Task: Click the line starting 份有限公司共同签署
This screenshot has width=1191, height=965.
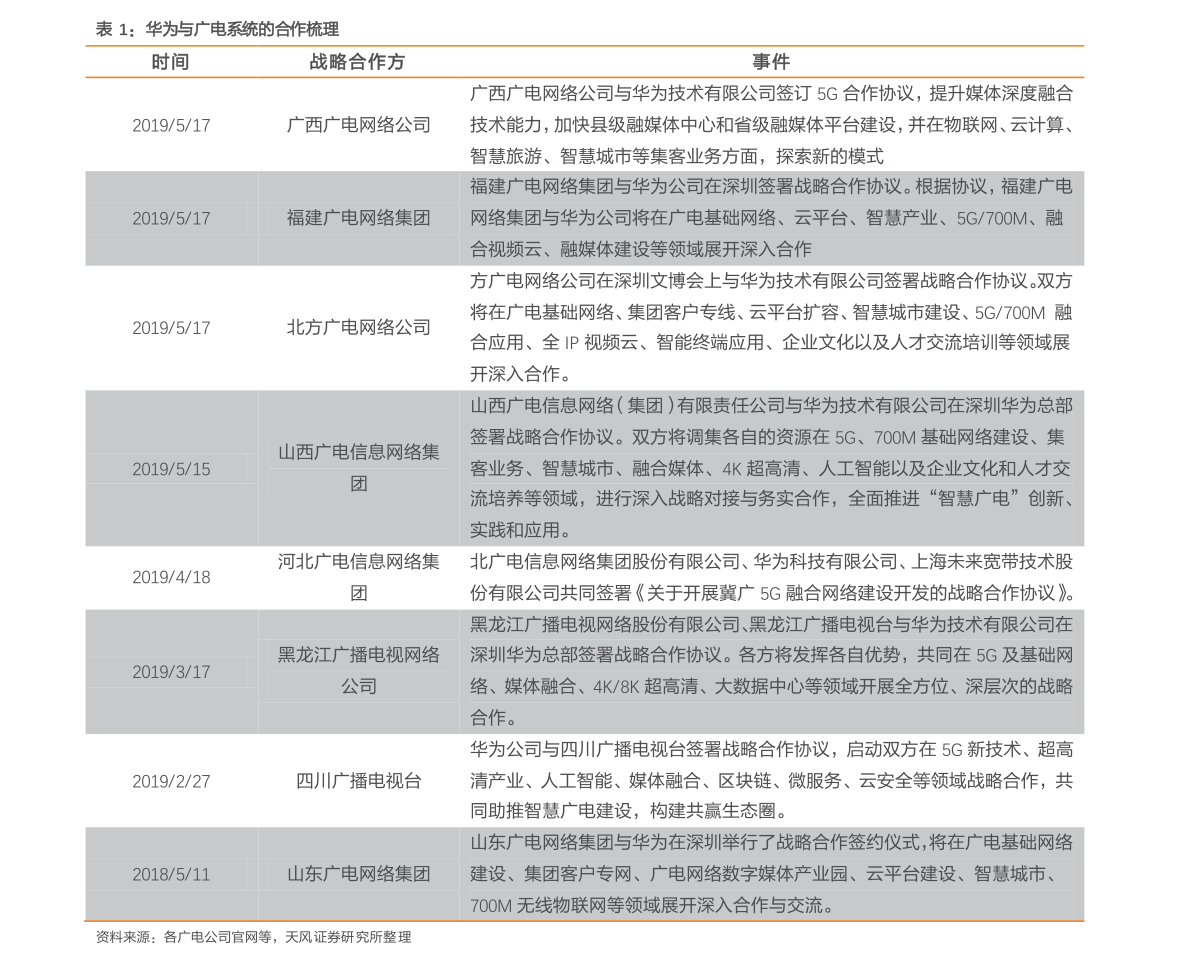Action: point(772,593)
